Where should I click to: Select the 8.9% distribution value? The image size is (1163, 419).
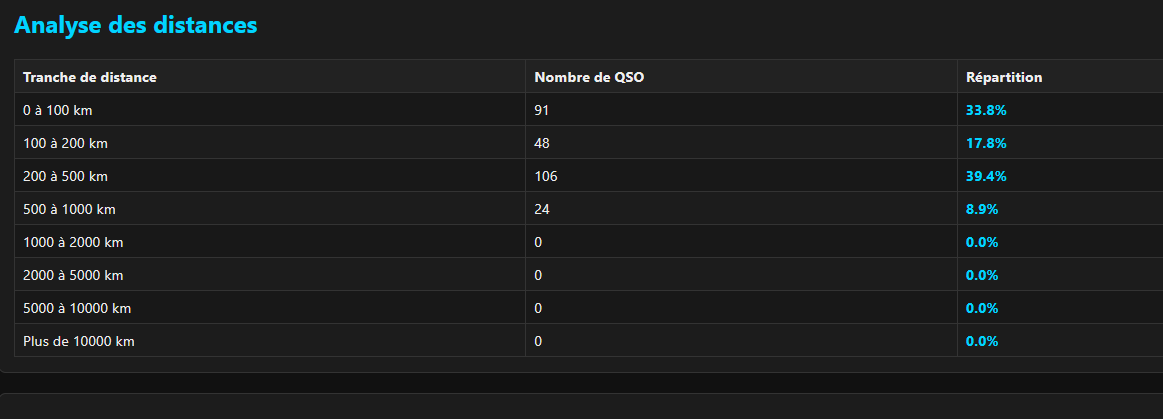[982, 209]
